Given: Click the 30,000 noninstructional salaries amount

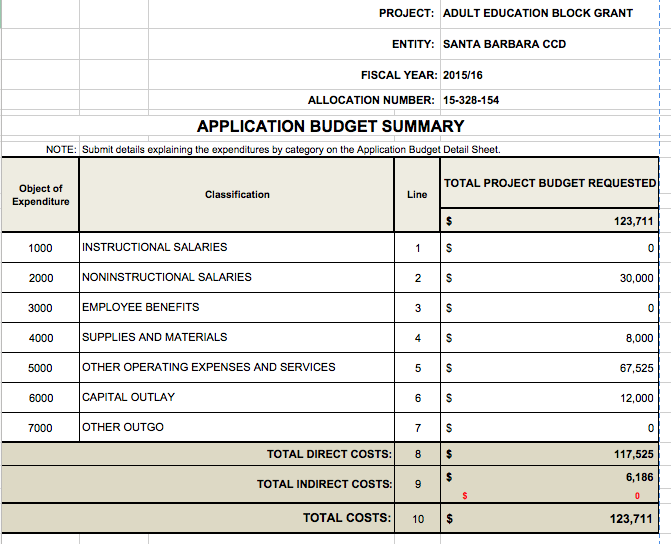Looking at the screenshot, I should [x=636, y=278].
